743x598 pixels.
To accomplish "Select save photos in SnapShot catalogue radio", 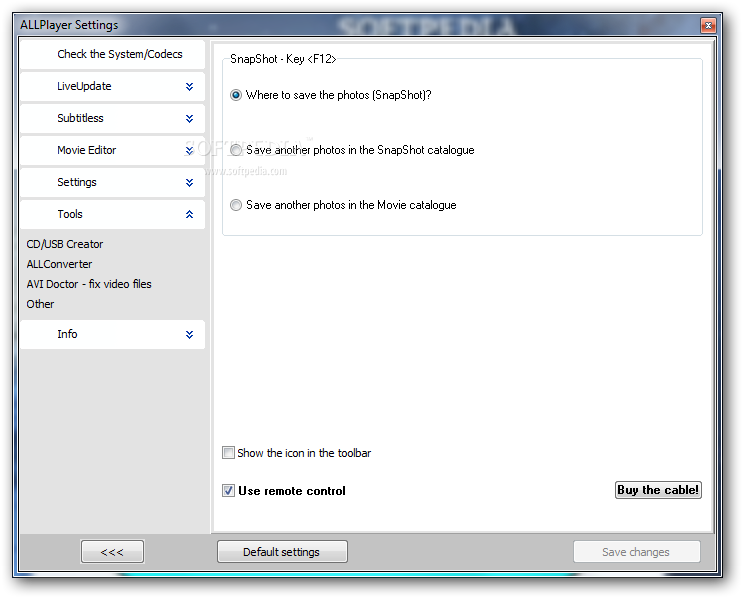I will 236,150.
